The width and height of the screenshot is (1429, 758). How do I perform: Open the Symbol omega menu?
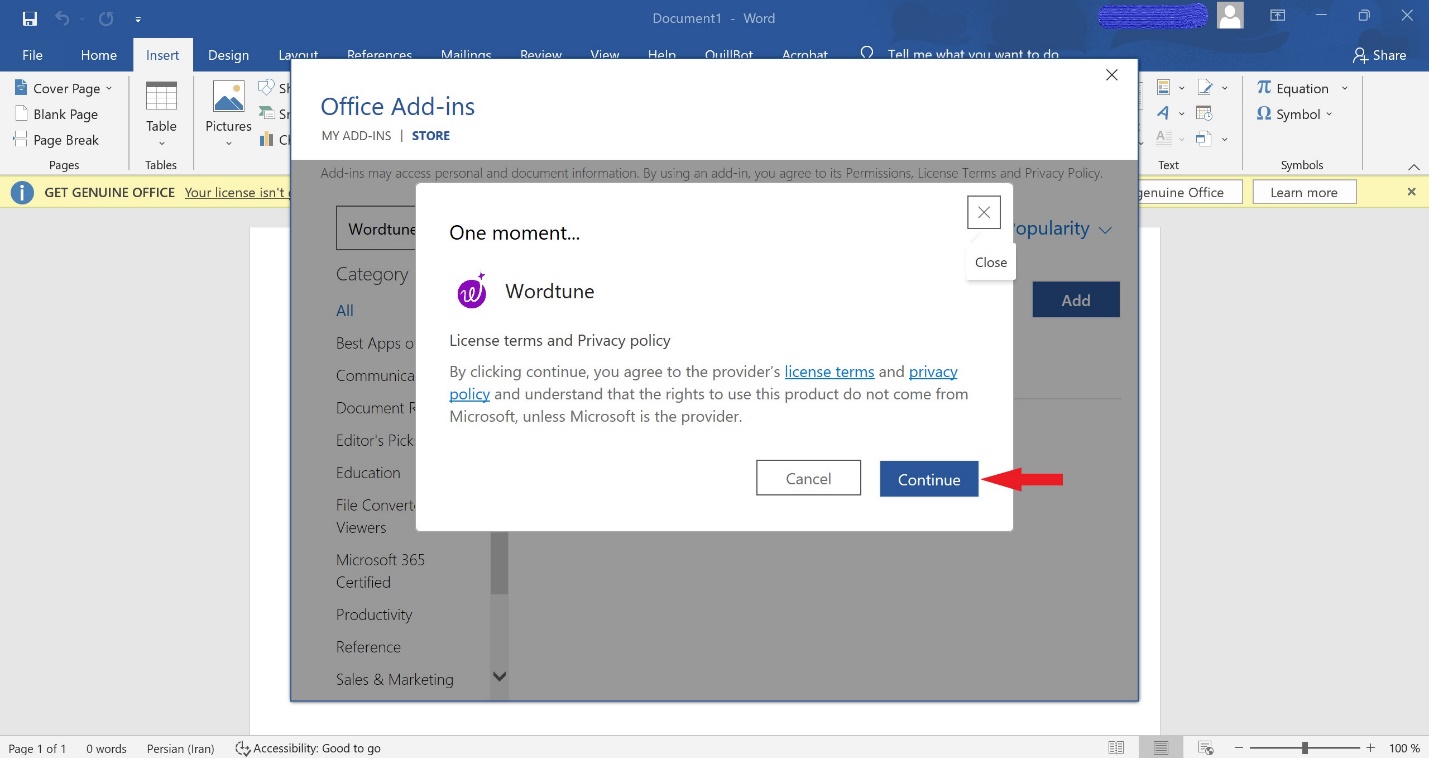1294,114
